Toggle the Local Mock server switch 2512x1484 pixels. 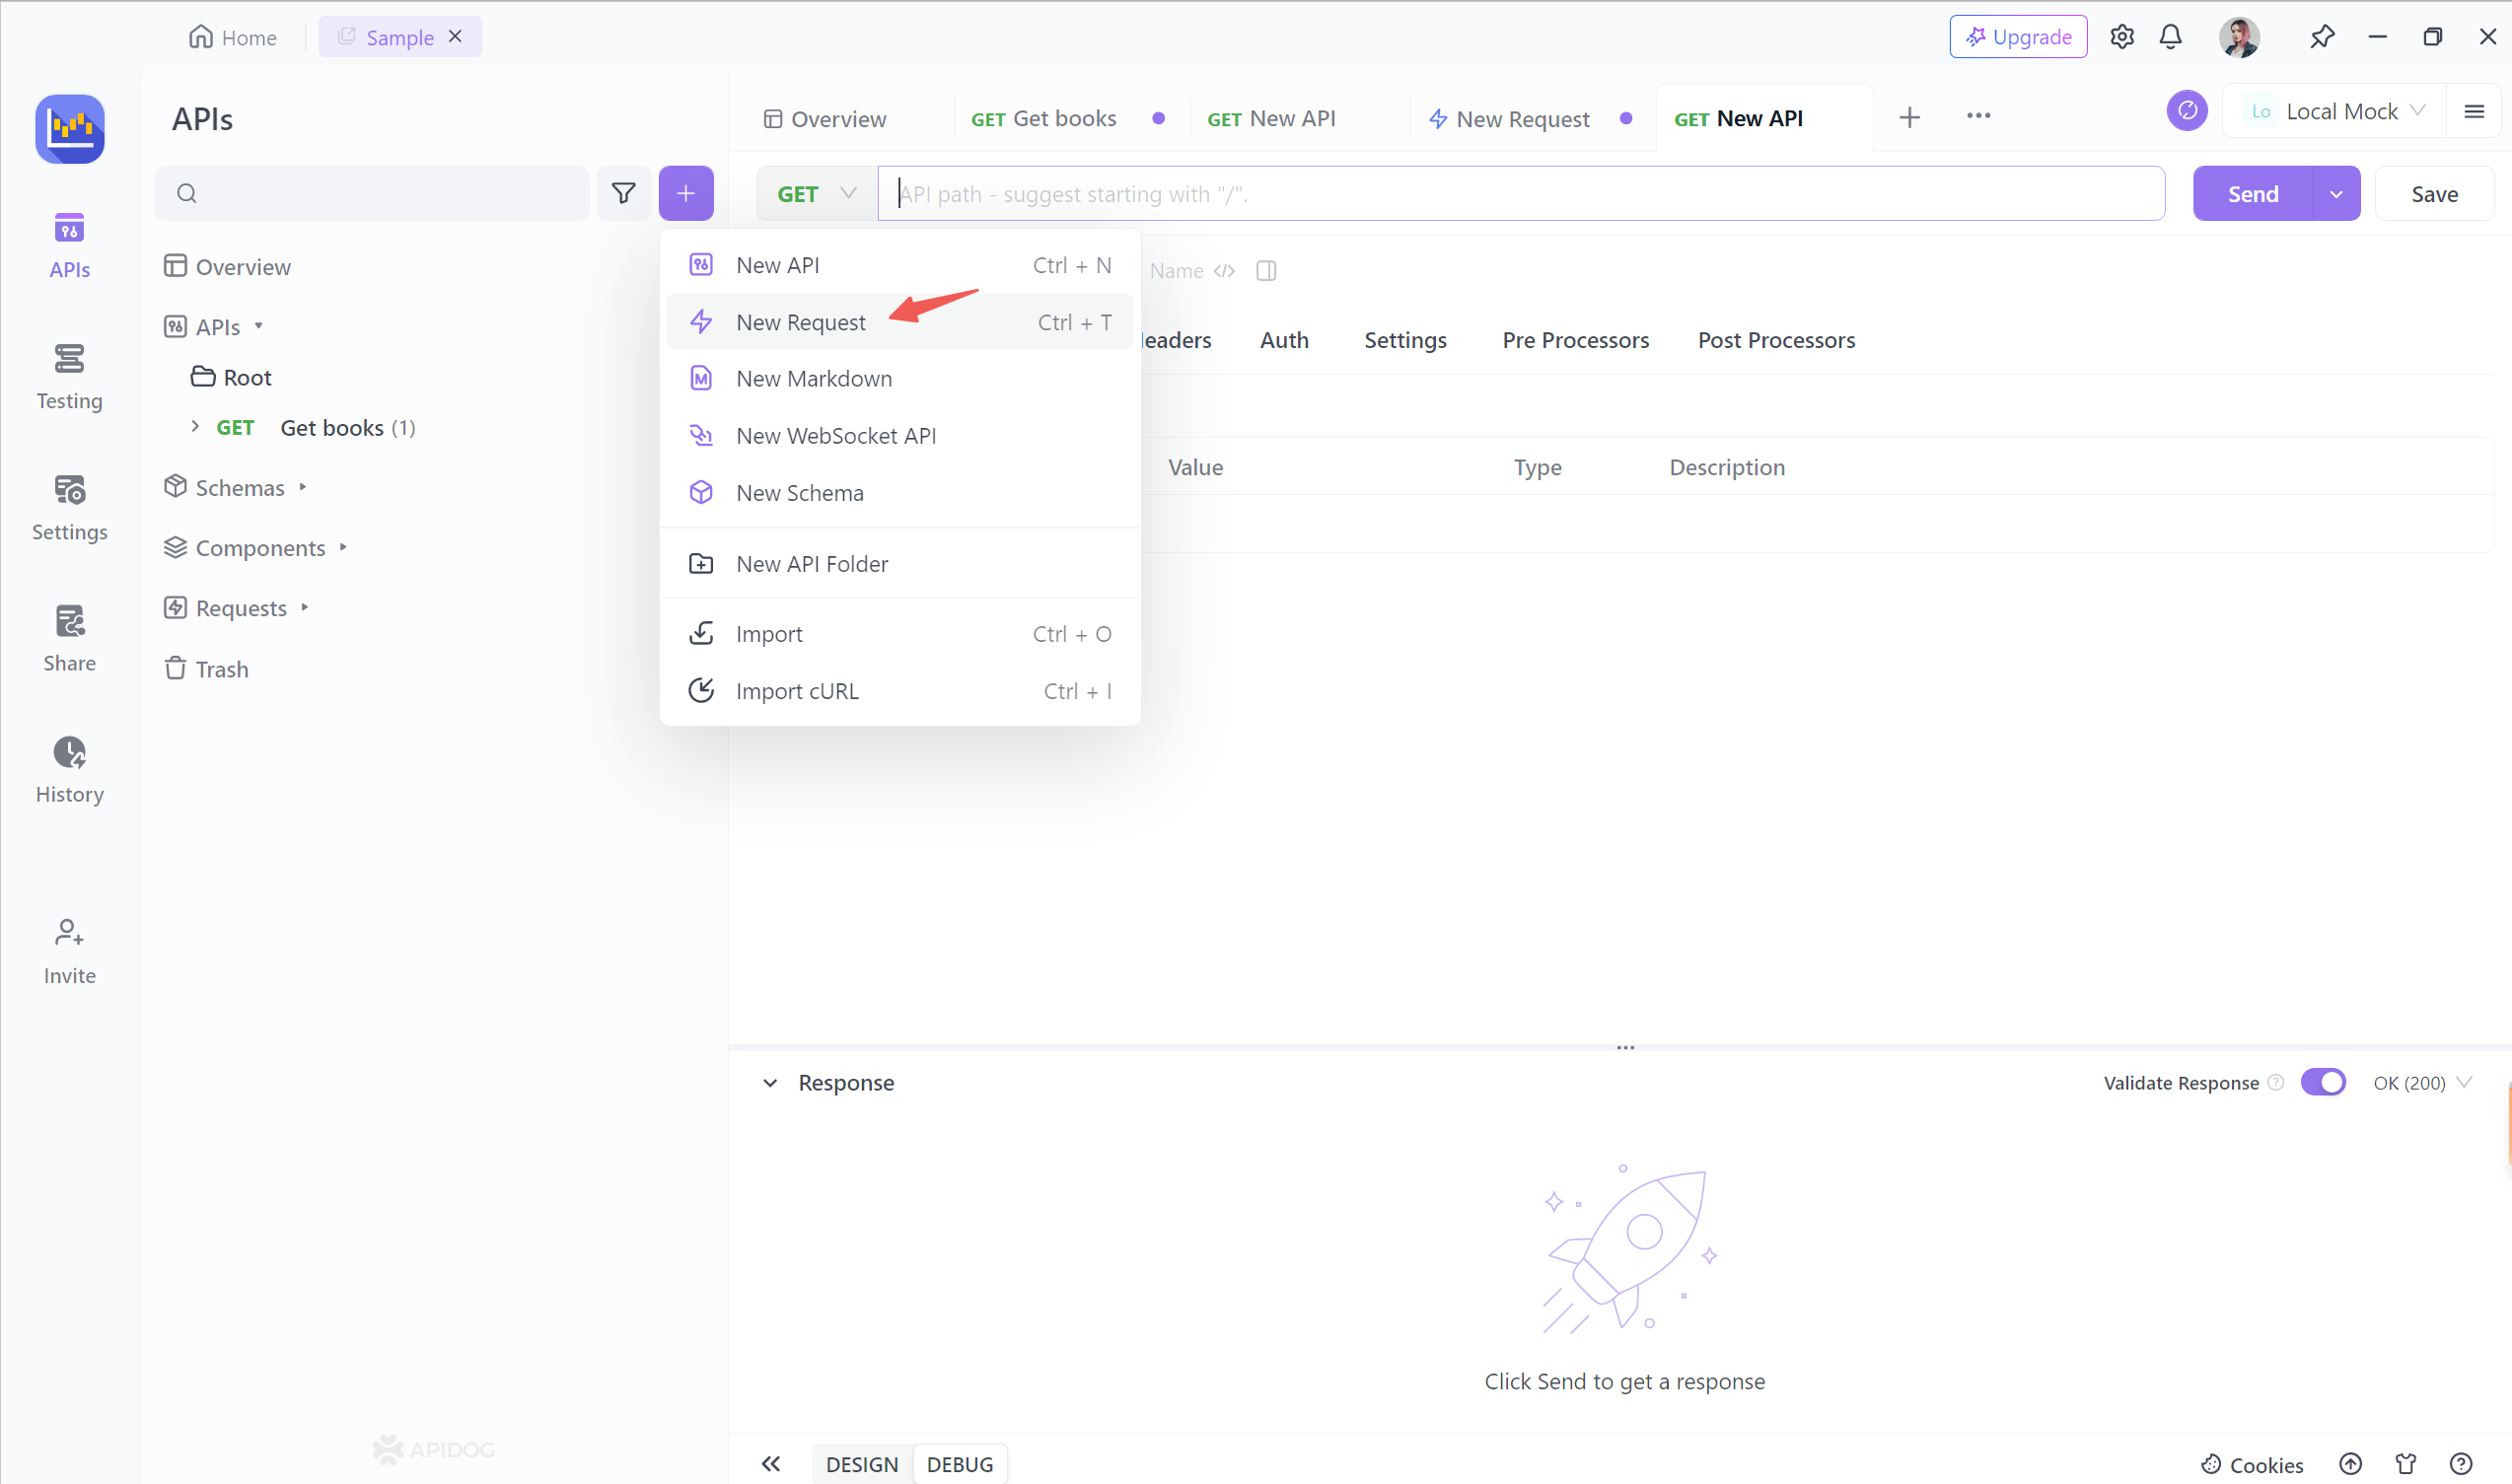[x=2187, y=111]
